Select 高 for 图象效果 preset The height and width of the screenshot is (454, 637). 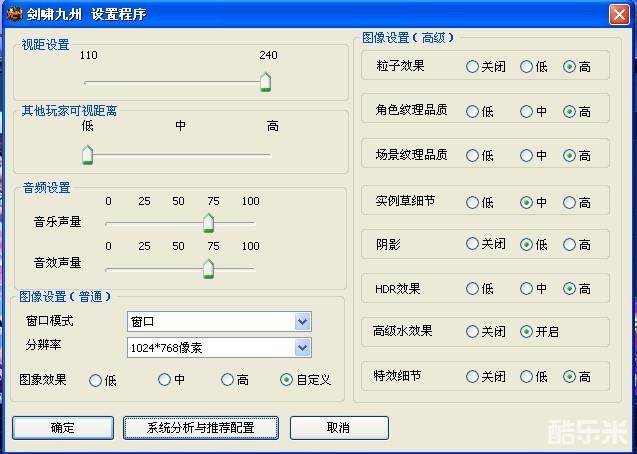click(x=228, y=380)
